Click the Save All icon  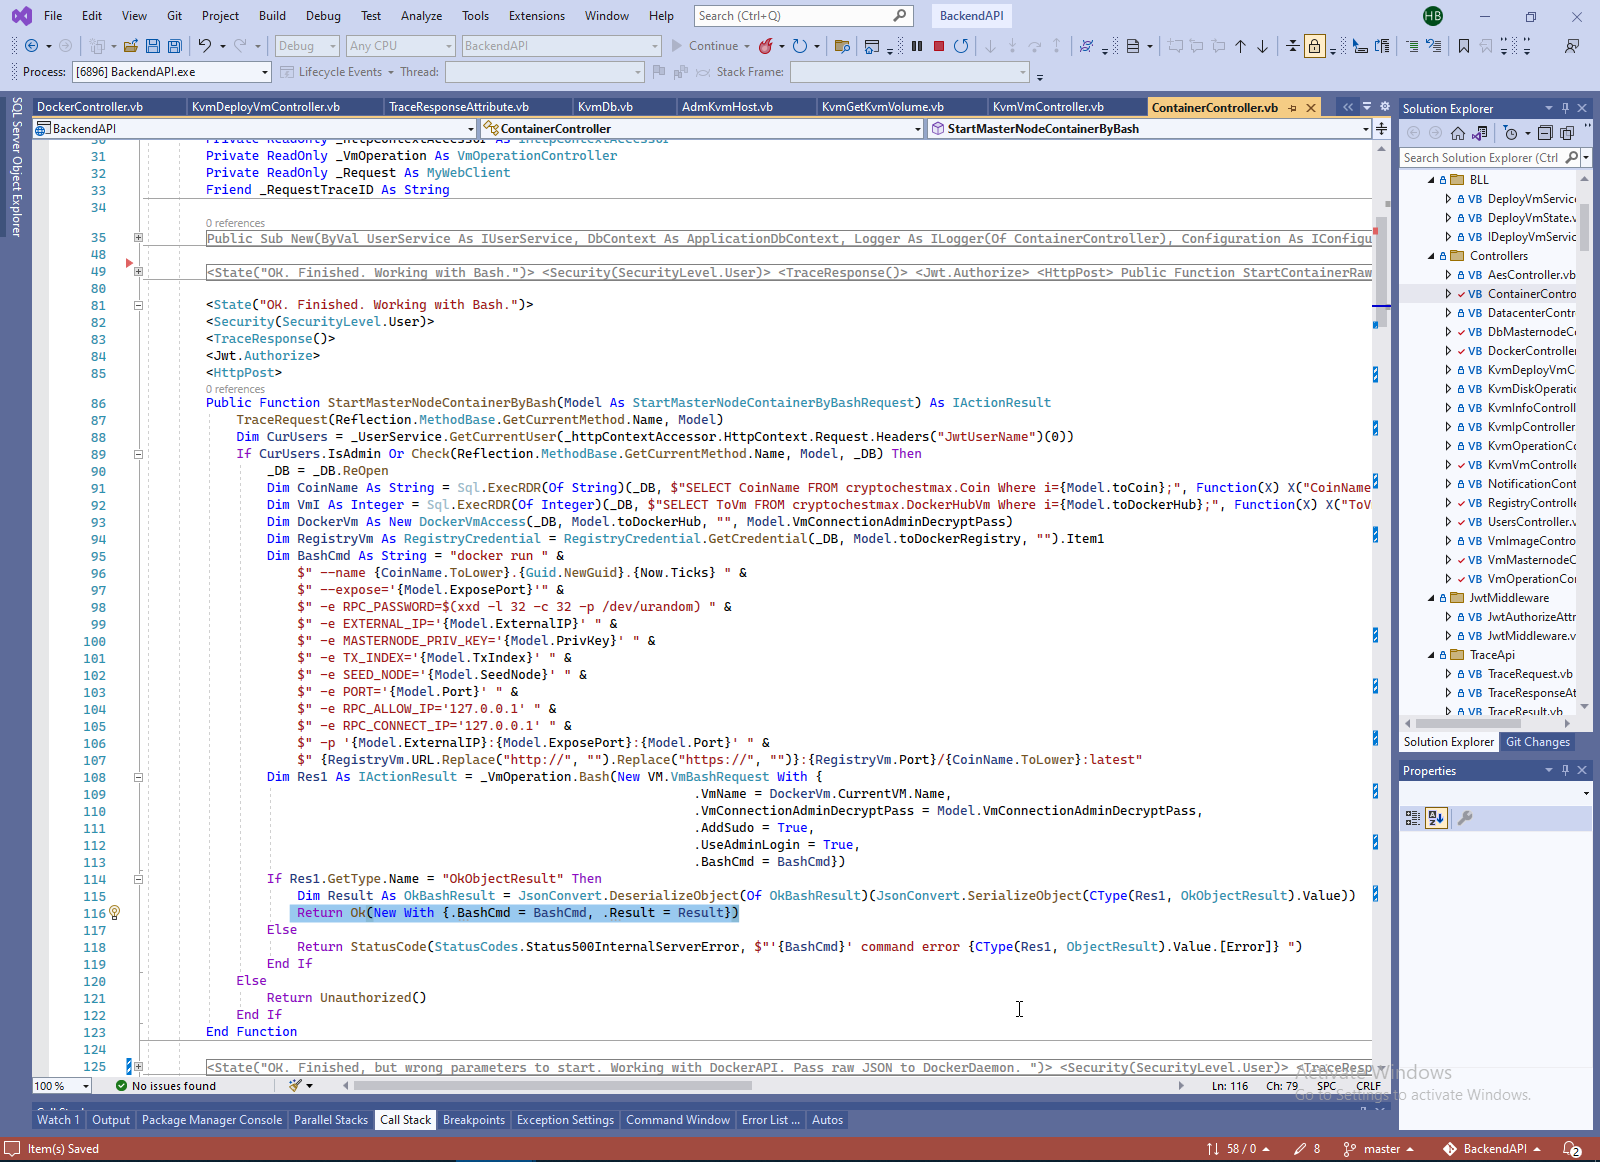tap(175, 46)
